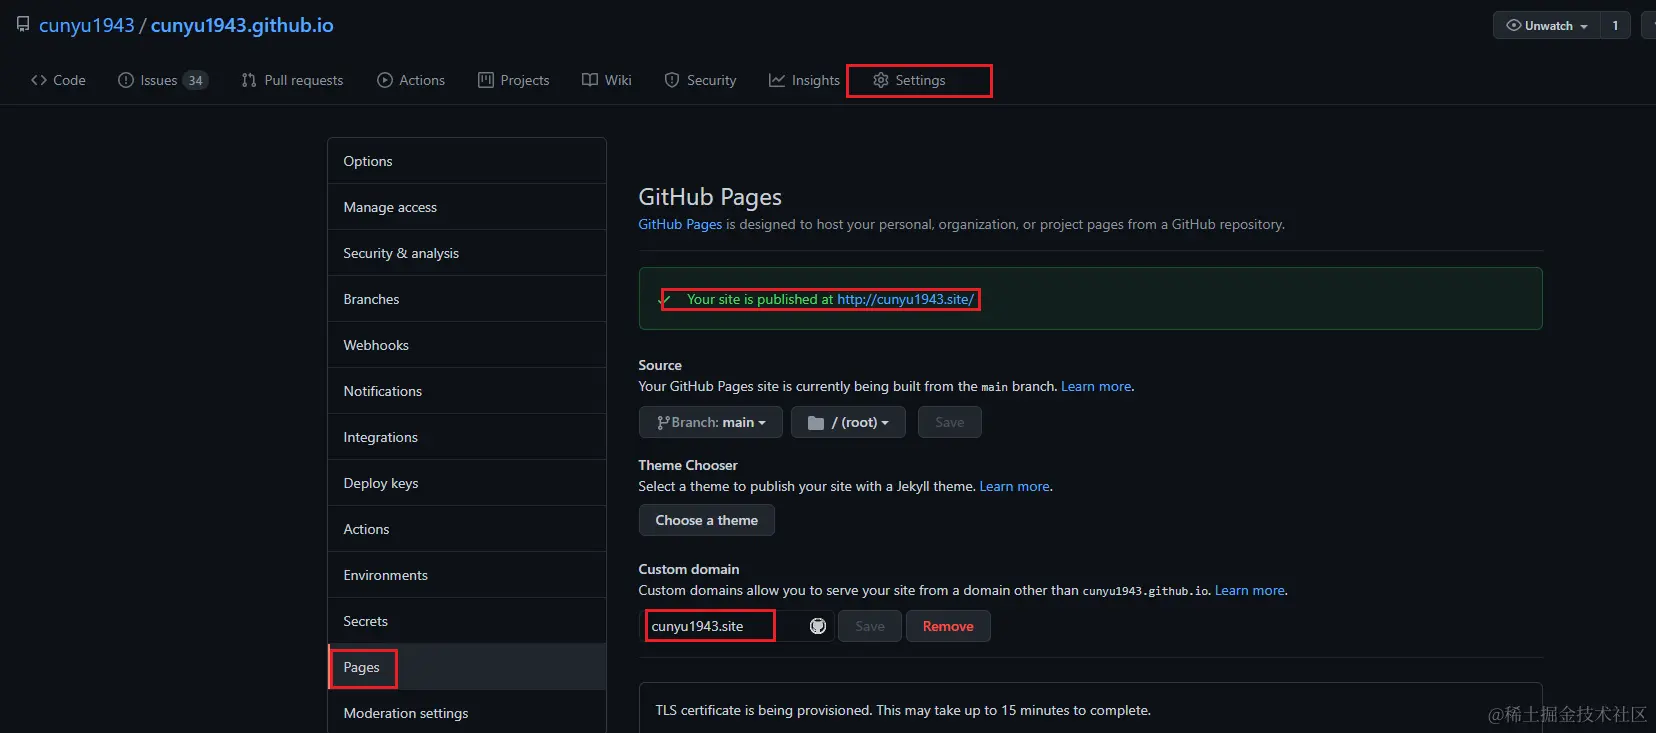Viewport: 1656px width, 733px height.
Task: Open Security & analysis settings
Action: [467, 253]
